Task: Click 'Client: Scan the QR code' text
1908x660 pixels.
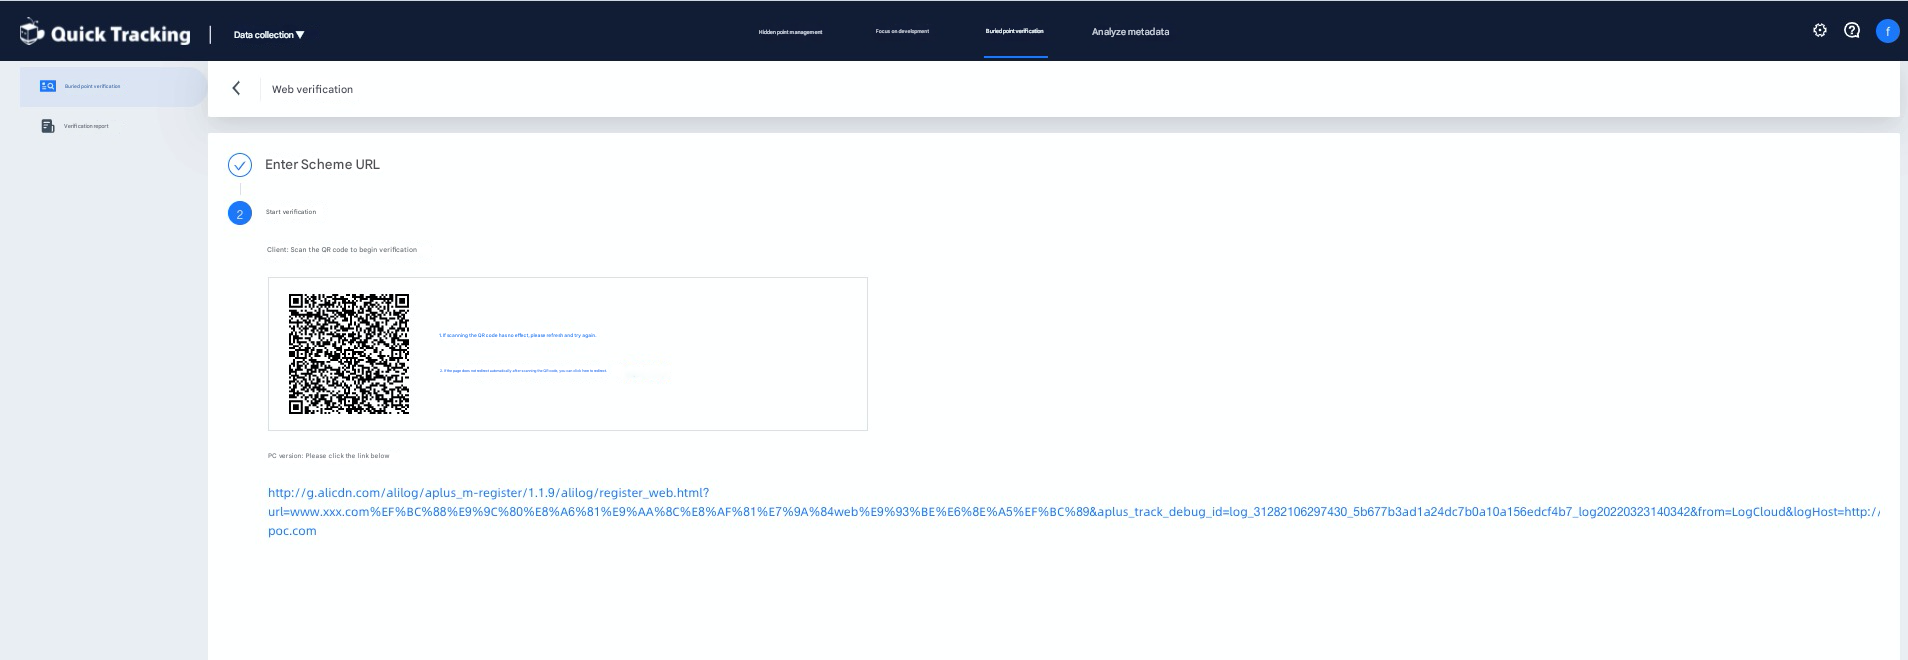Action: (x=342, y=250)
